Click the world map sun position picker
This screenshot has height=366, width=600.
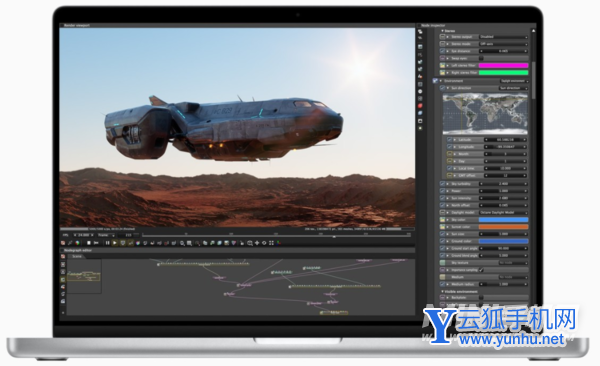[x=485, y=114]
